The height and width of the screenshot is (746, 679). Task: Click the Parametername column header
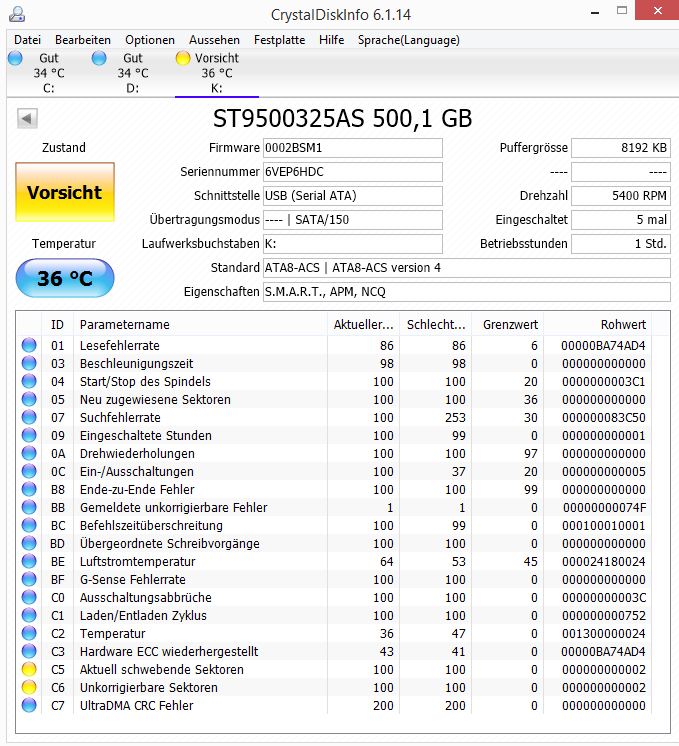[200, 324]
